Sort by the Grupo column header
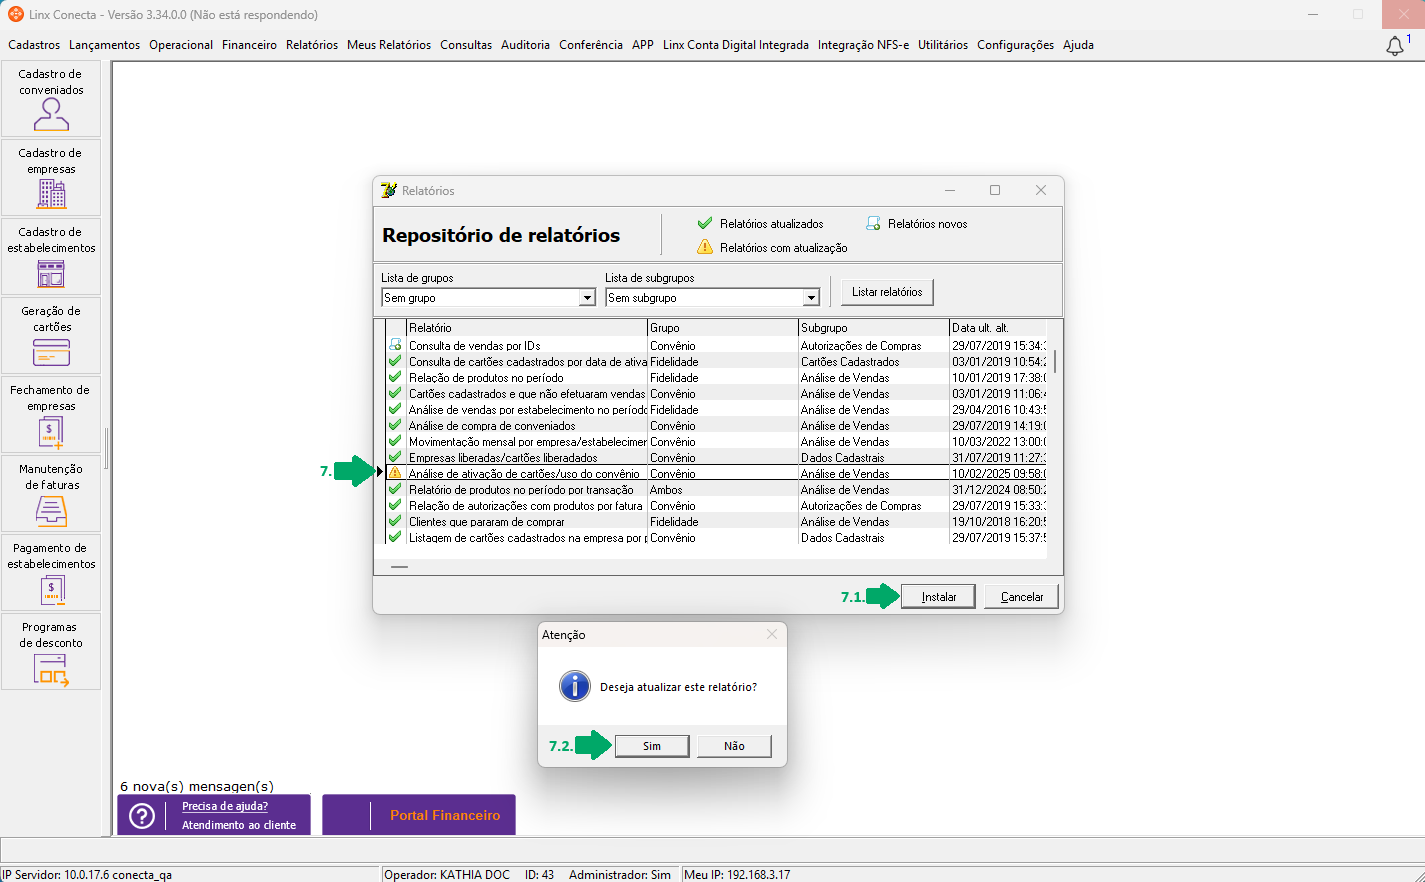Viewport: 1425px width, 882px height. (x=722, y=328)
